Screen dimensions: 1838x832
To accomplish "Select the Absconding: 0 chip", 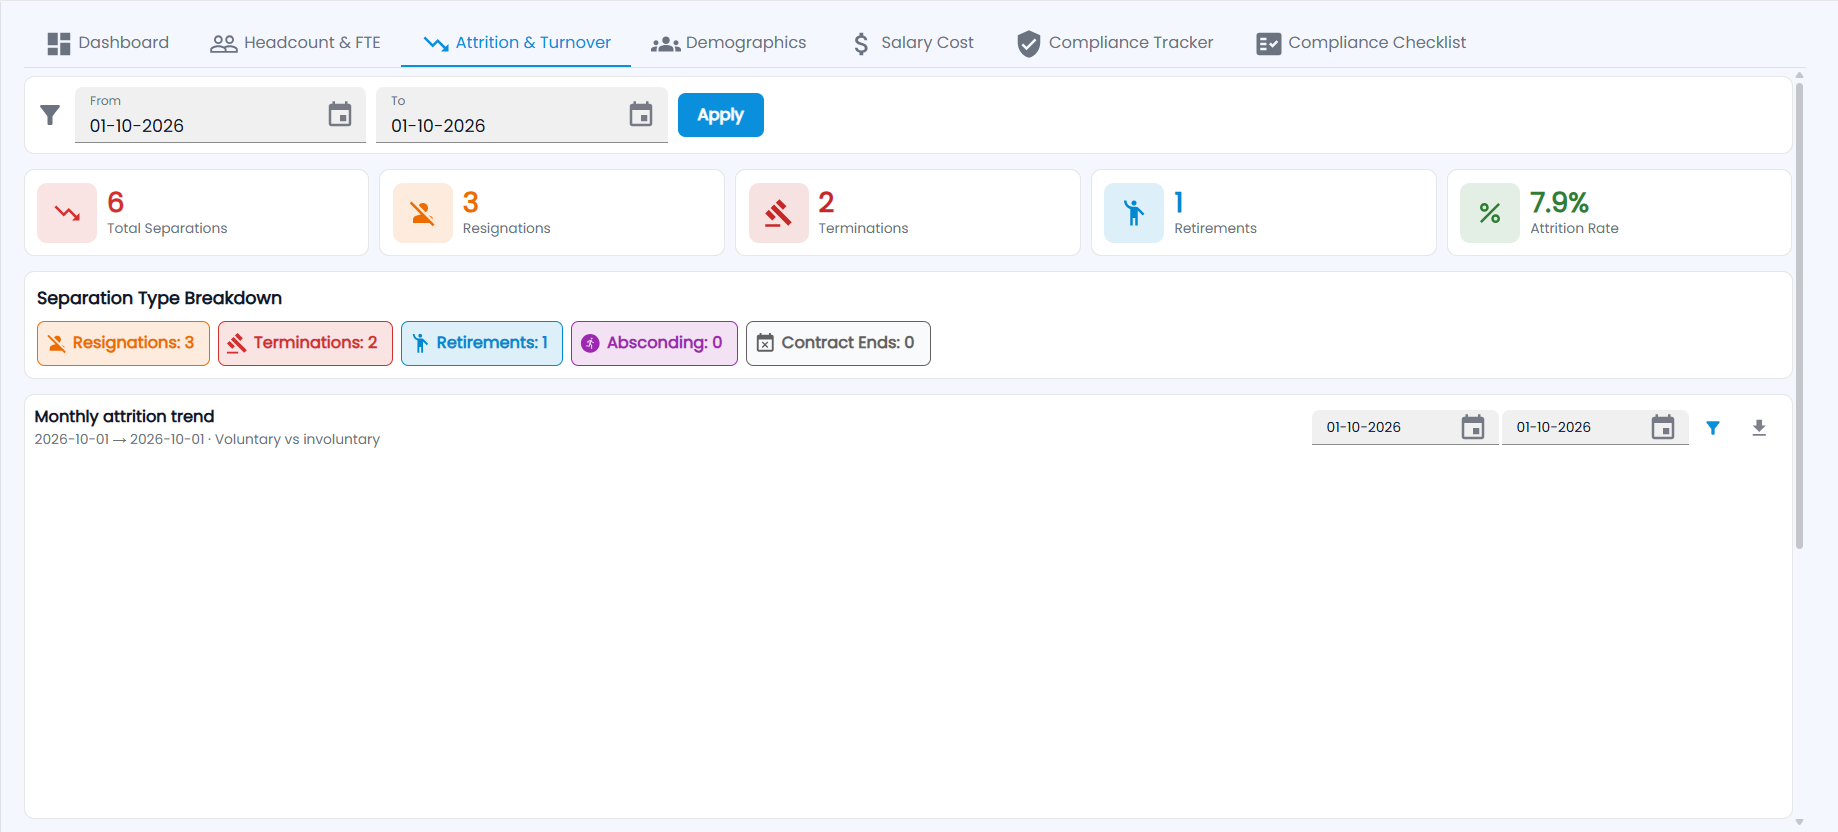I will click(x=654, y=343).
